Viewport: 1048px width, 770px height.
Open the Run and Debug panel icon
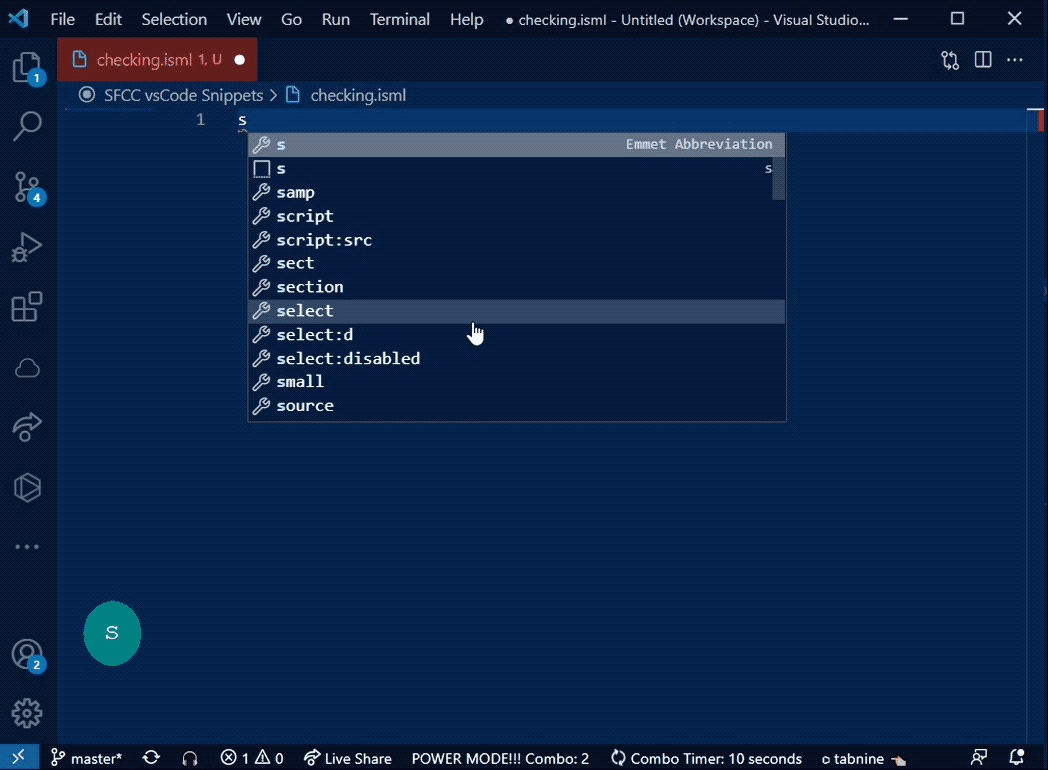[x=27, y=247]
